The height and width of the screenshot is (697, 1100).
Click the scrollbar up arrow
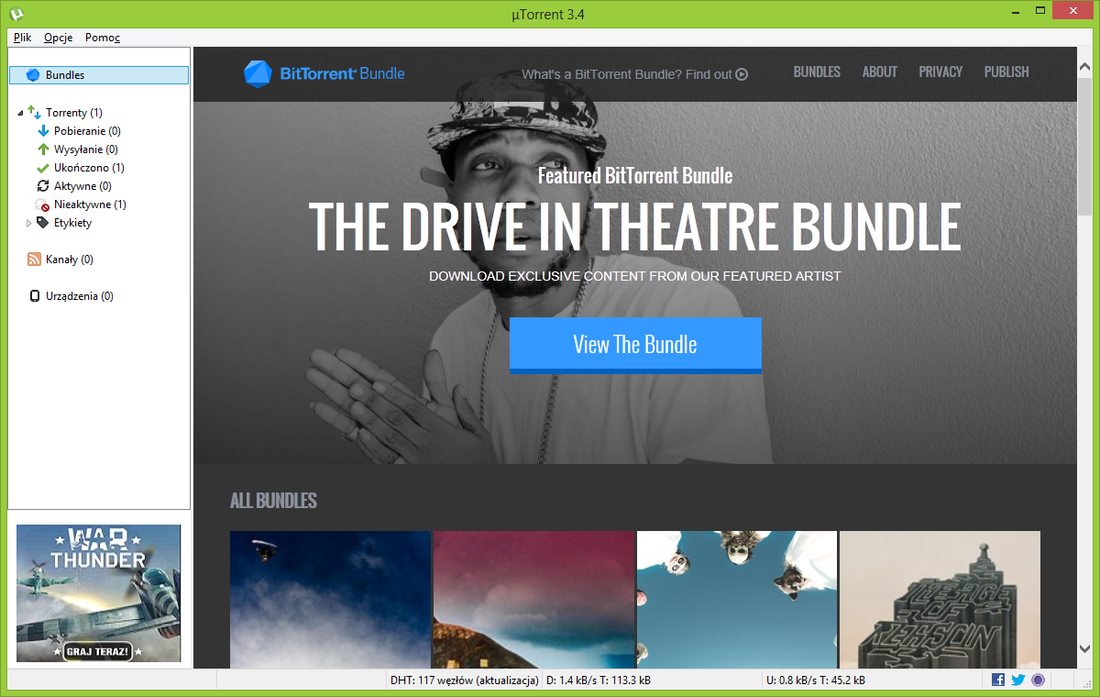pyautogui.click(x=1085, y=67)
